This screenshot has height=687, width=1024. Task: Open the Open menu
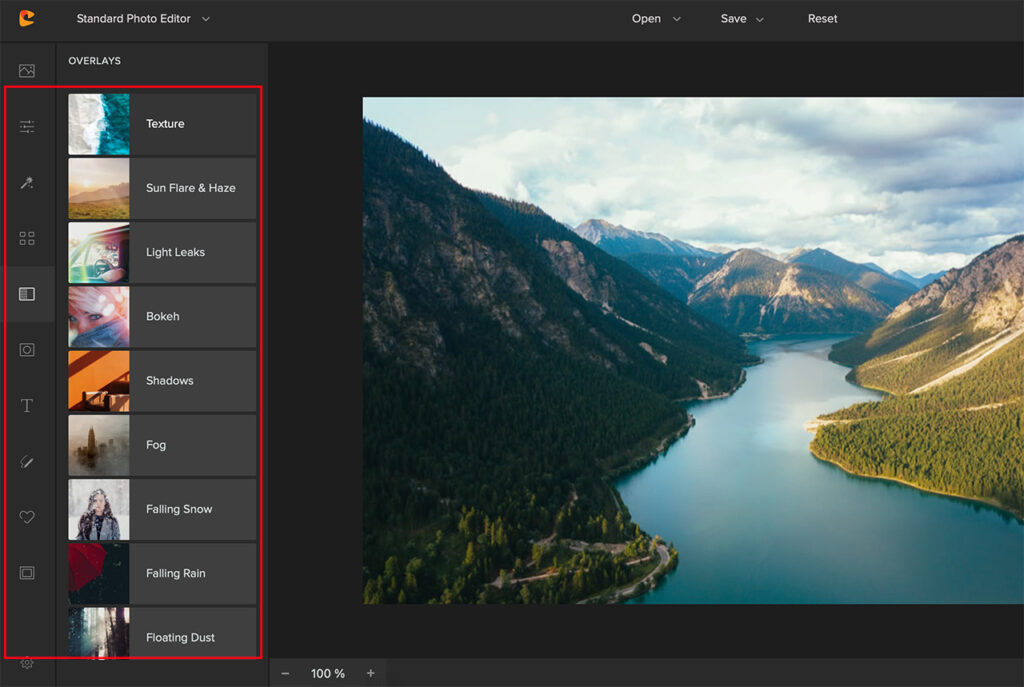(x=646, y=19)
